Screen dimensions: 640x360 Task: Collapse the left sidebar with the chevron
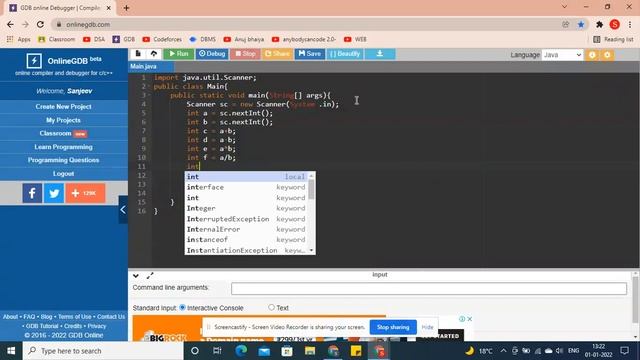(x=123, y=209)
